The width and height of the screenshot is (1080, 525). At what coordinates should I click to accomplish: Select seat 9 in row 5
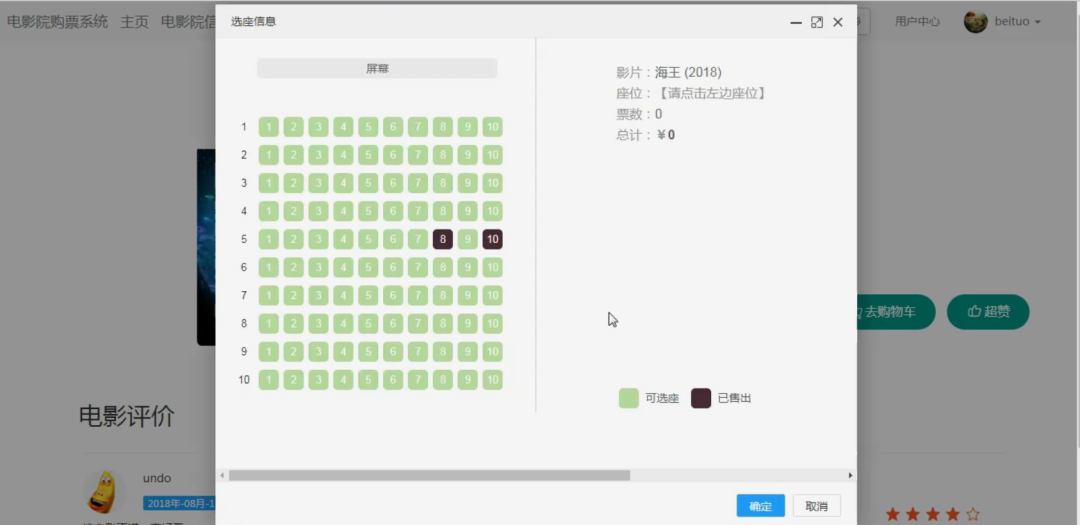point(468,239)
